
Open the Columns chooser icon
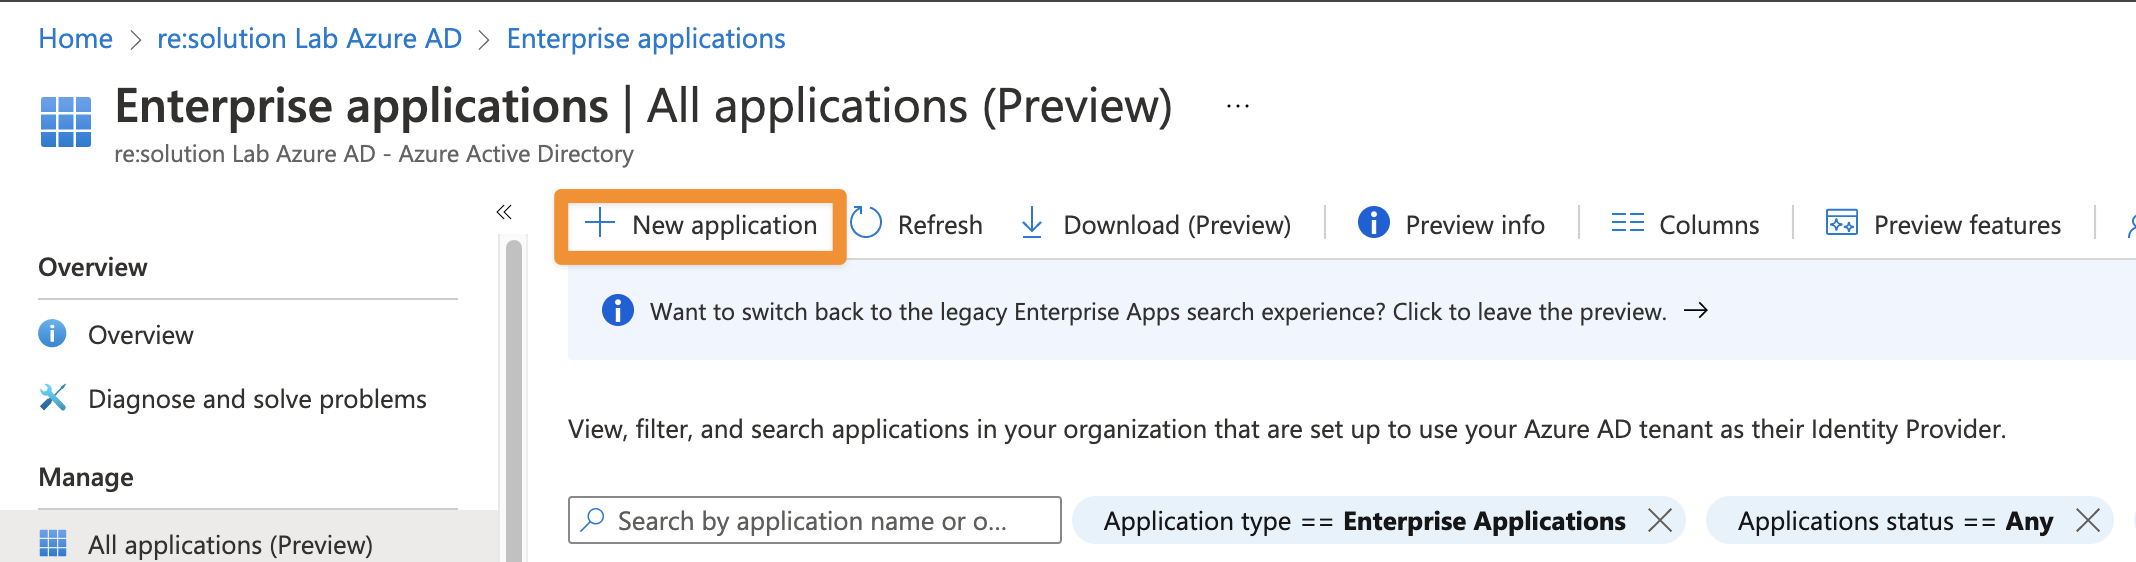tap(1627, 223)
